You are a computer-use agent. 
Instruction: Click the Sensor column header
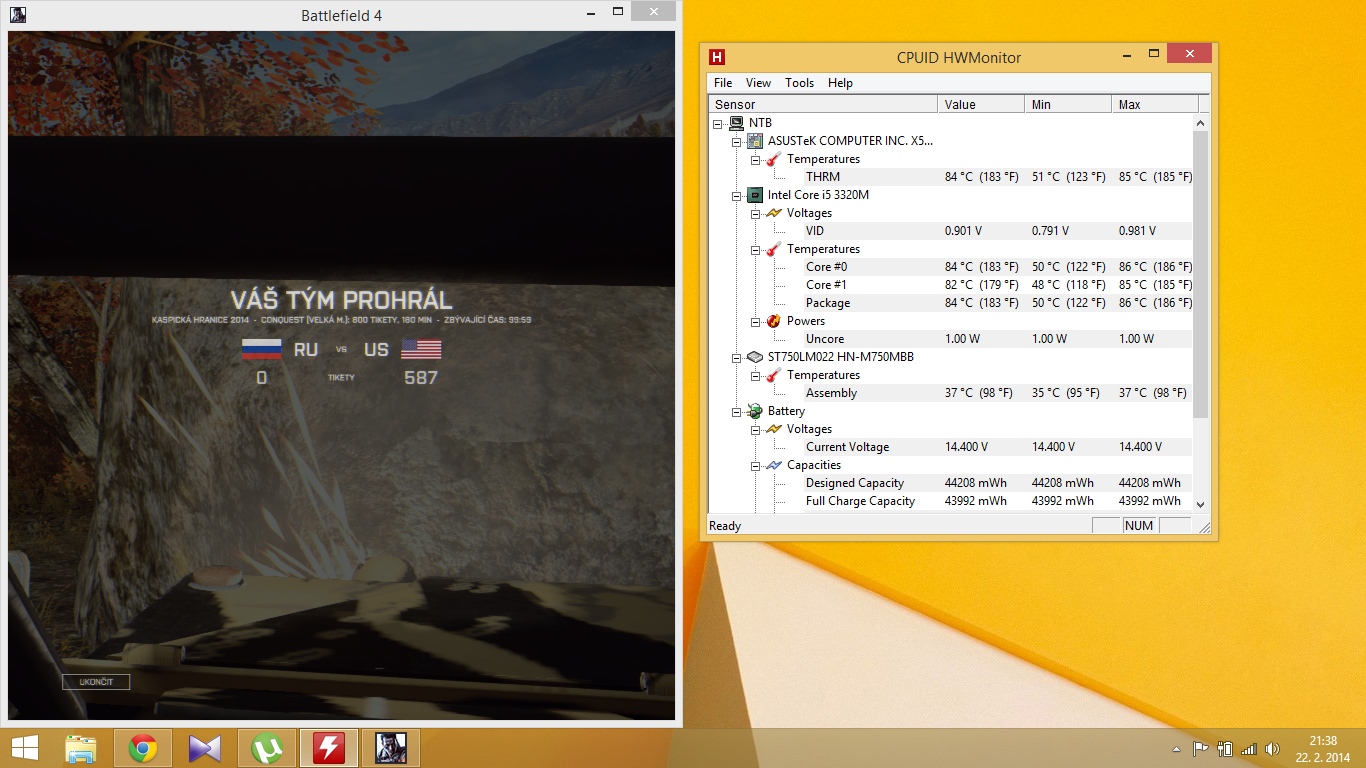pos(824,104)
